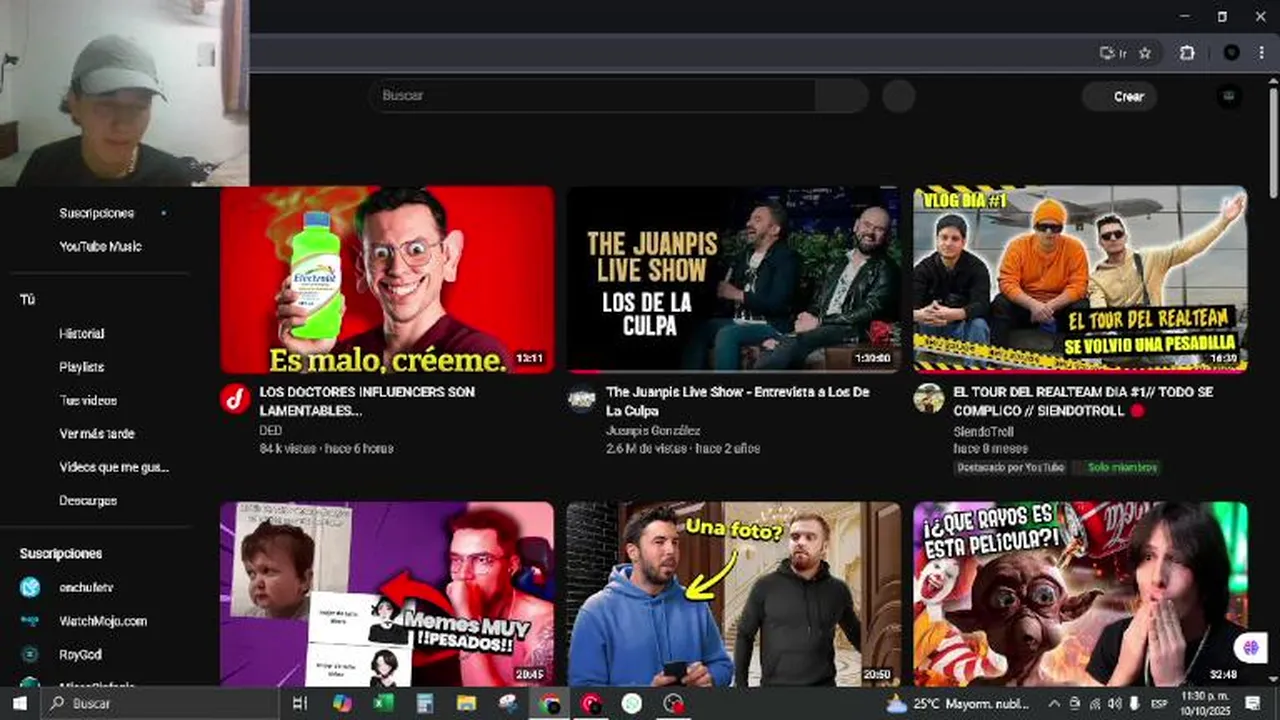The width and height of the screenshot is (1280, 720).
Task: Play The Juanpis Live Show thumbnail
Action: (x=734, y=279)
